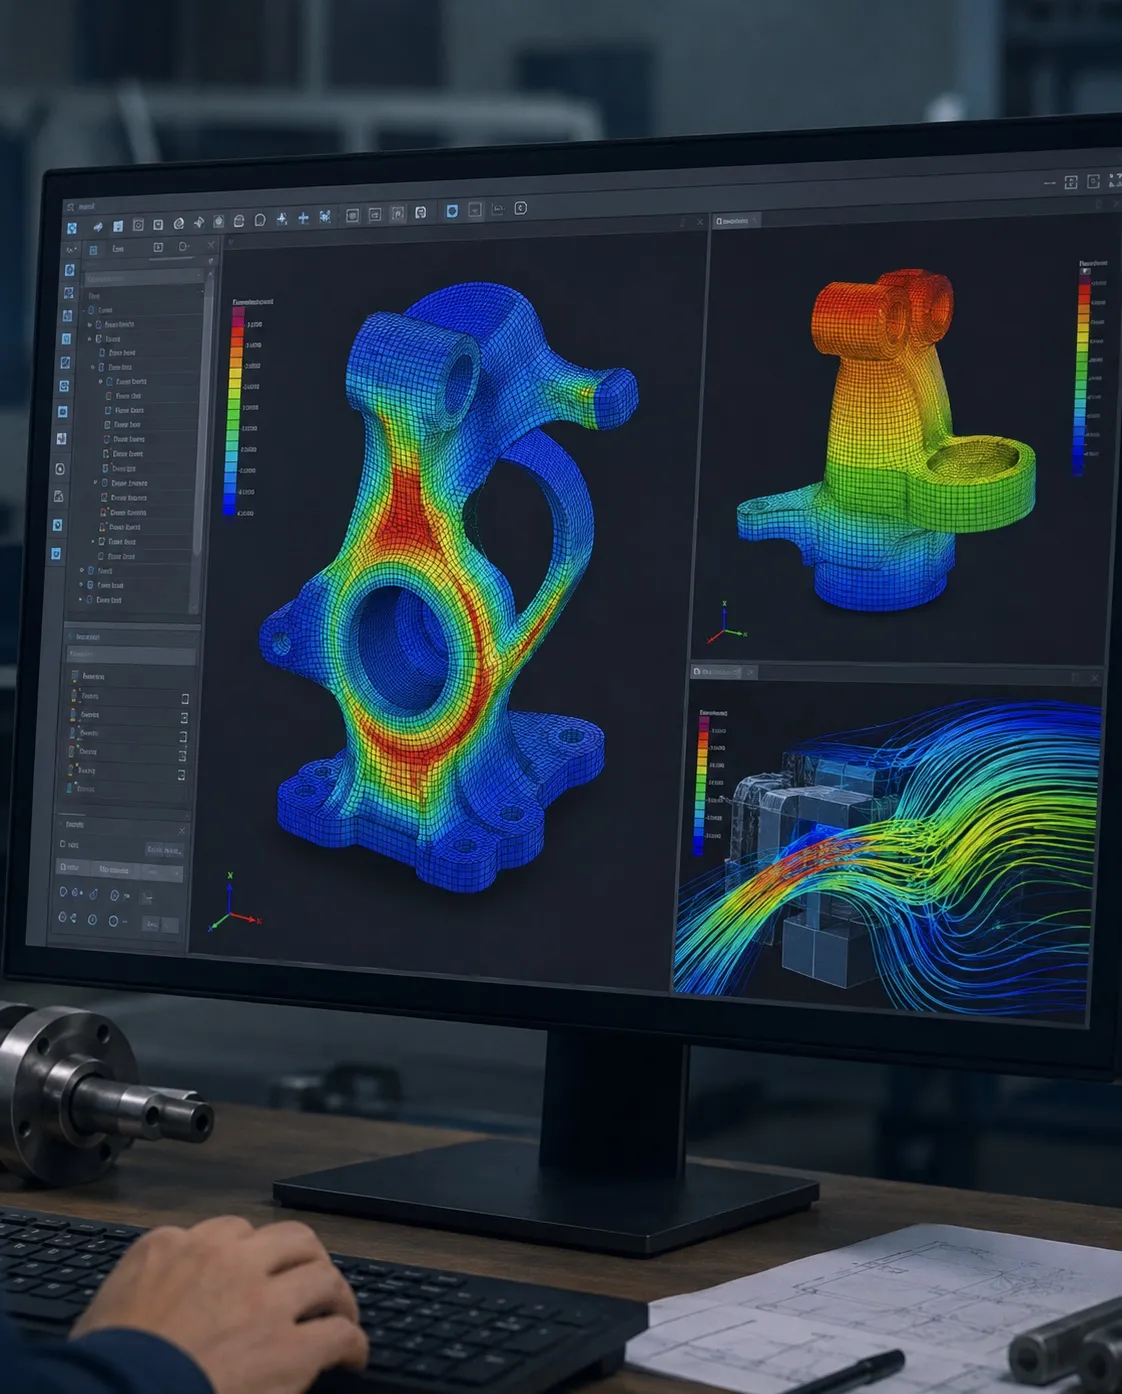
Task: Click the filter field above the model tree
Action: point(142,277)
